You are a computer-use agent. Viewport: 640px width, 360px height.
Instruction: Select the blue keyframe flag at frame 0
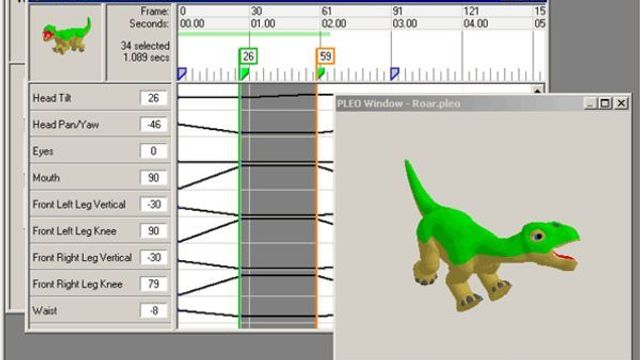point(182,74)
